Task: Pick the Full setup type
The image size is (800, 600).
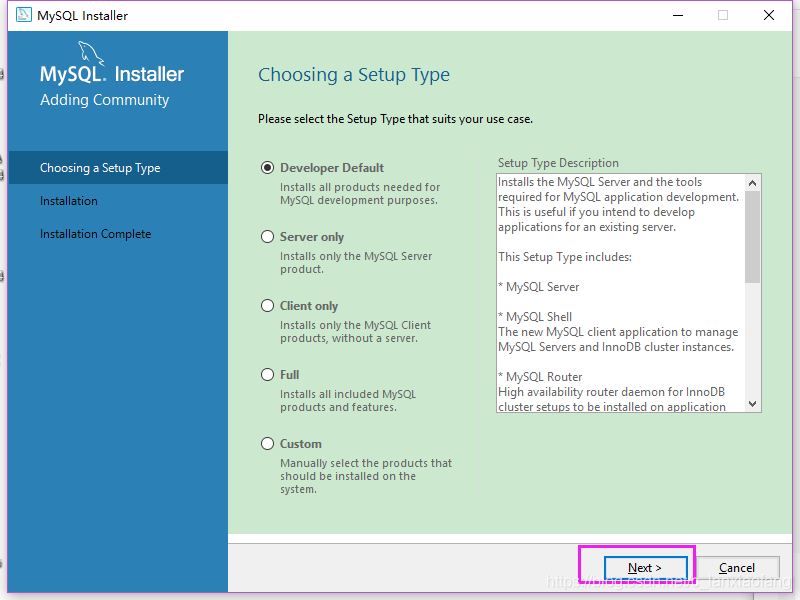Action: (267, 375)
